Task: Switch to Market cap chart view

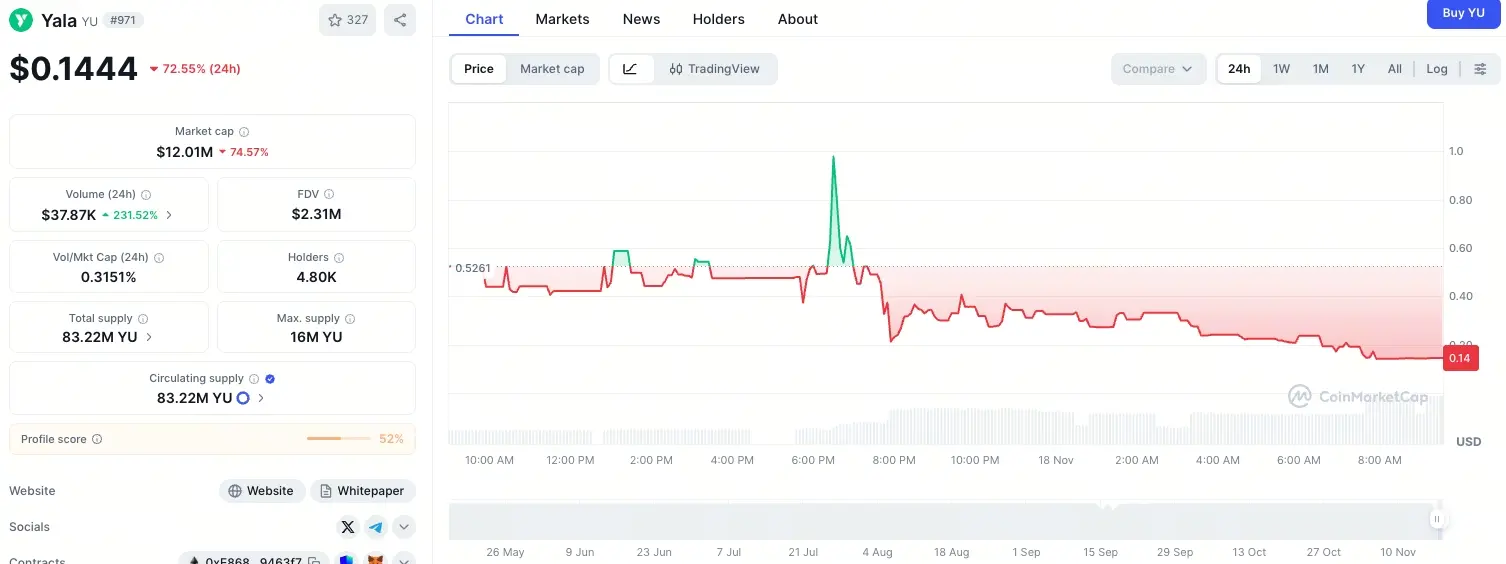Action: point(552,69)
